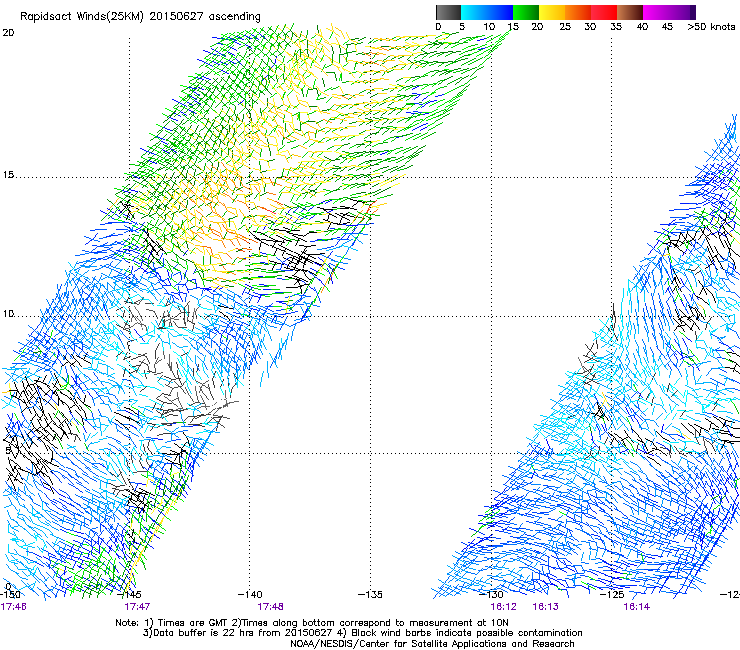Select the 'Rapidsact Winds(25KM) 20150627 ascending' title

pos(140,17)
